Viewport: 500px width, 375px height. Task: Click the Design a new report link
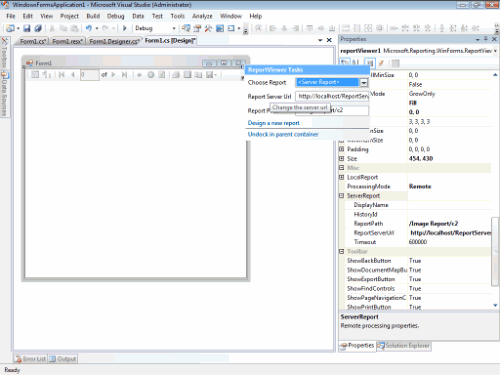274,123
